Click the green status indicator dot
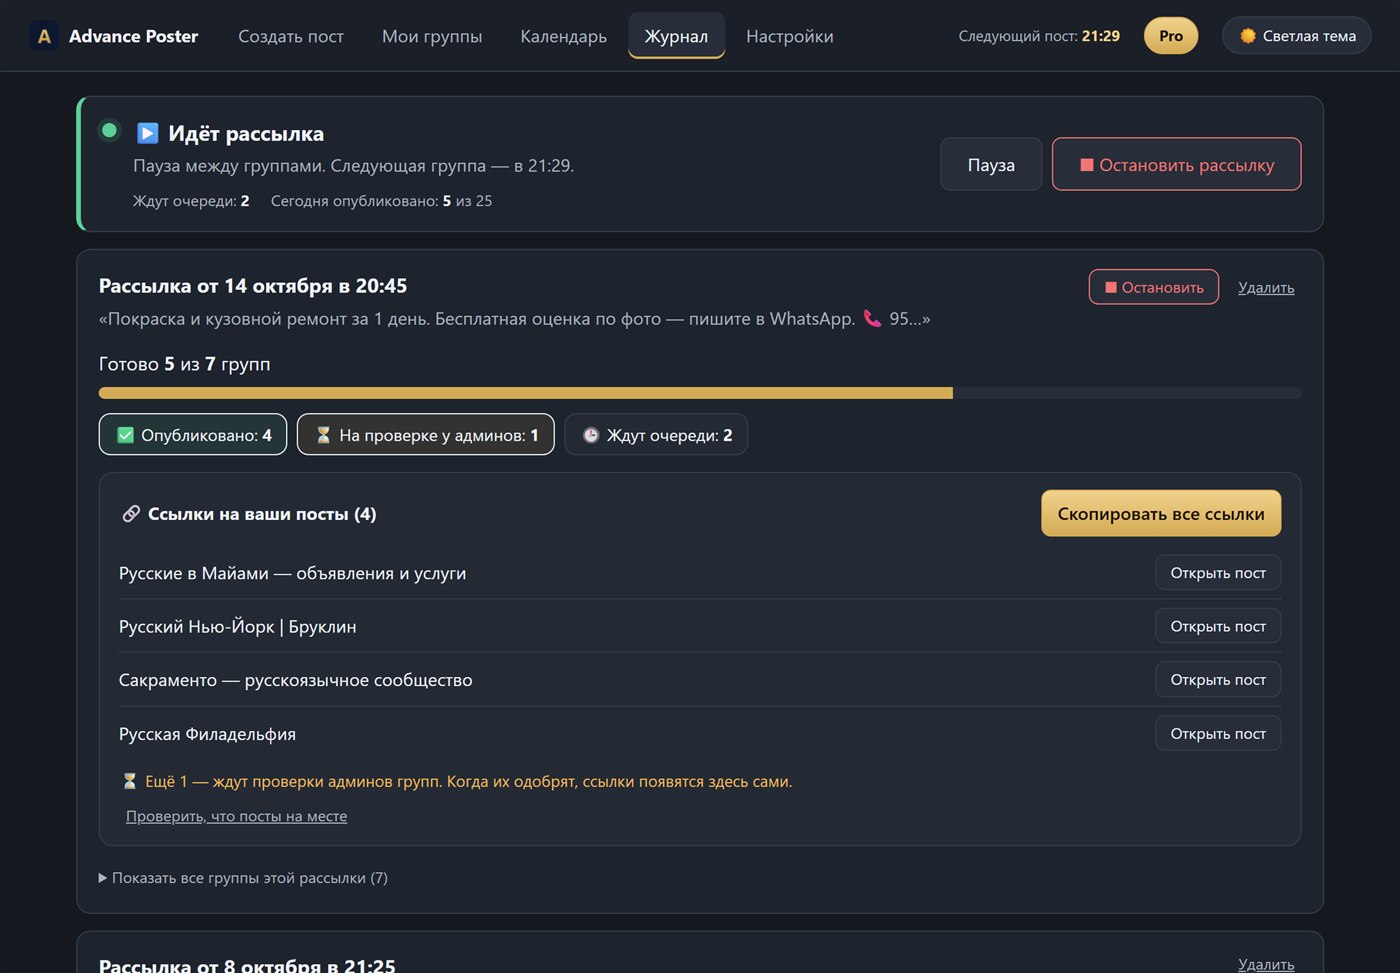The height and width of the screenshot is (973, 1400). click(x=110, y=130)
